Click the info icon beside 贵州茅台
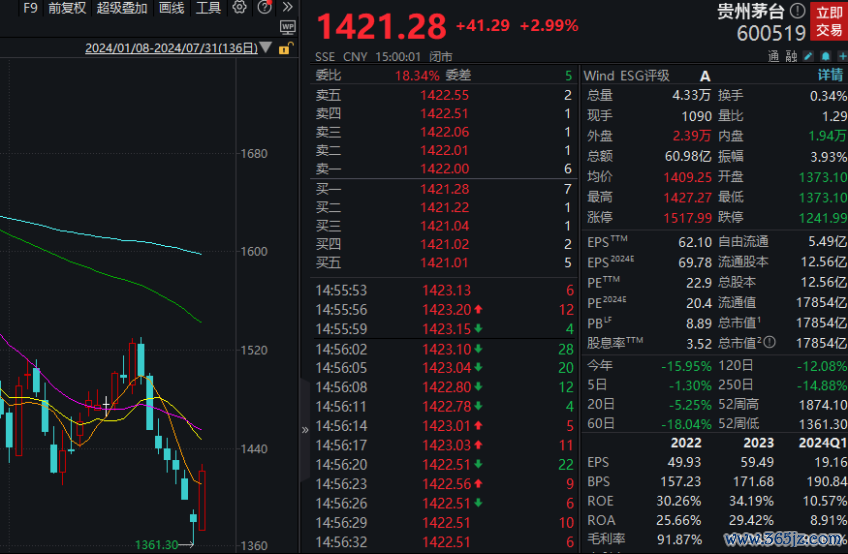848x554 pixels. pyautogui.click(x=797, y=10)
